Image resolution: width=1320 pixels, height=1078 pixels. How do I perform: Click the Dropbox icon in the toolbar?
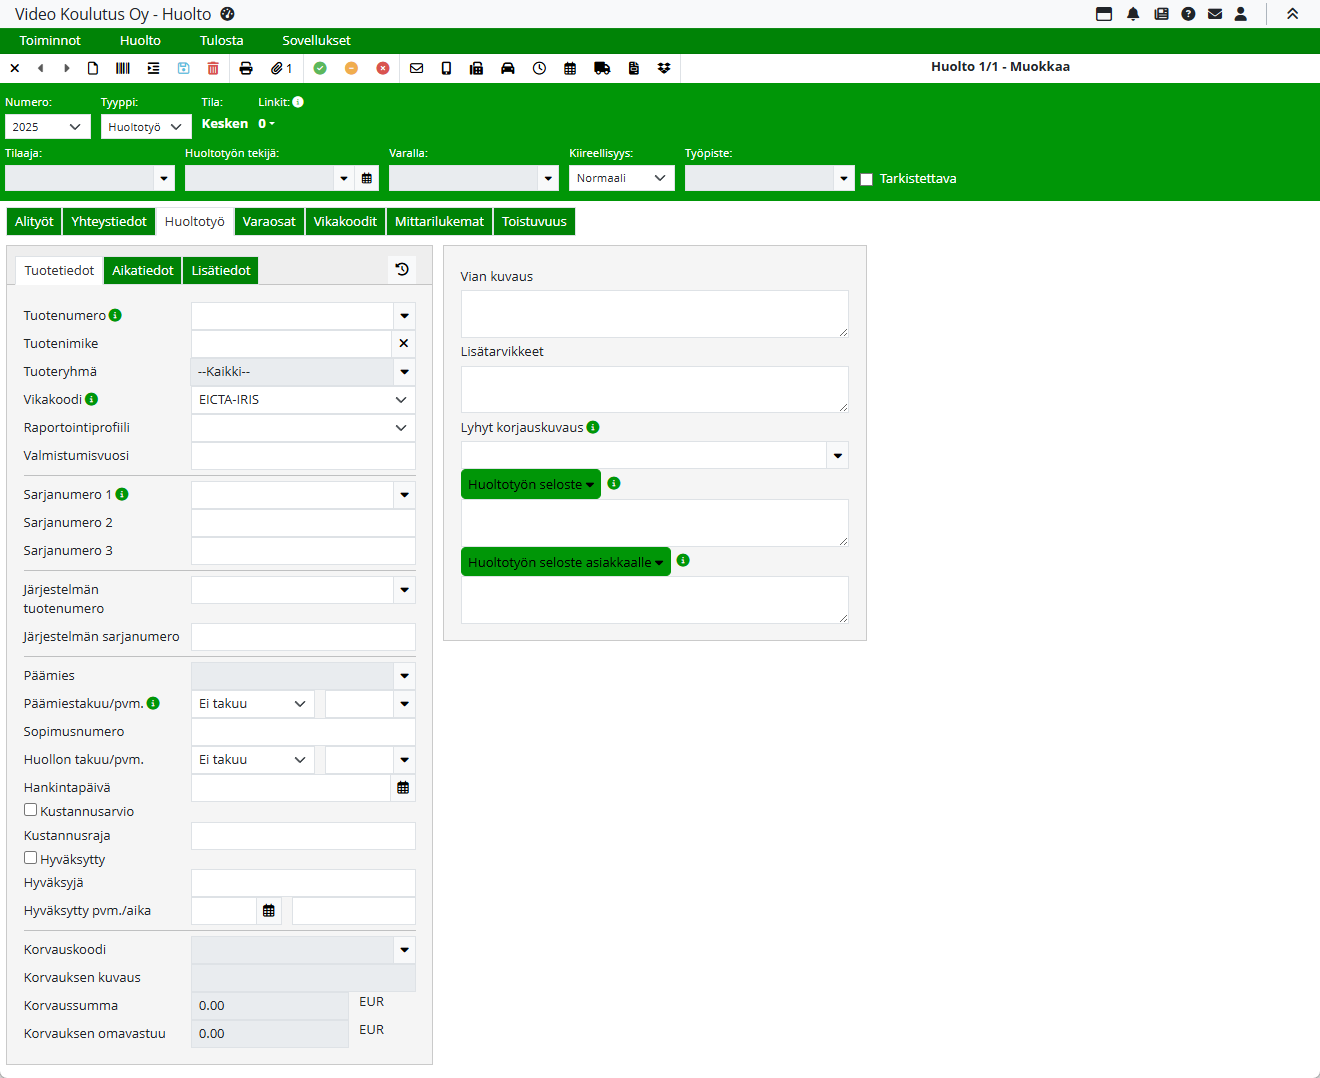click(664, 68)
